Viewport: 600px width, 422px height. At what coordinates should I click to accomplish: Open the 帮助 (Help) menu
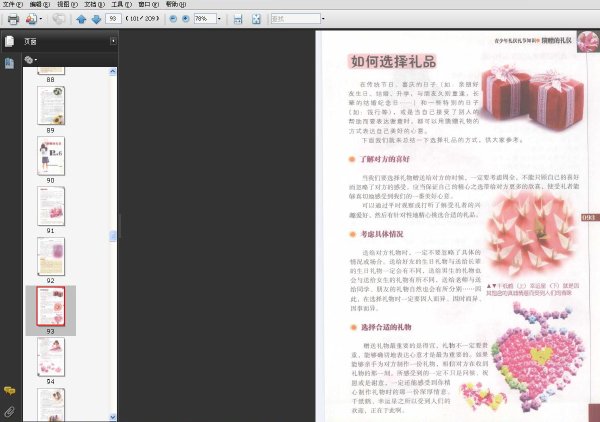click(x=176, y=4)
